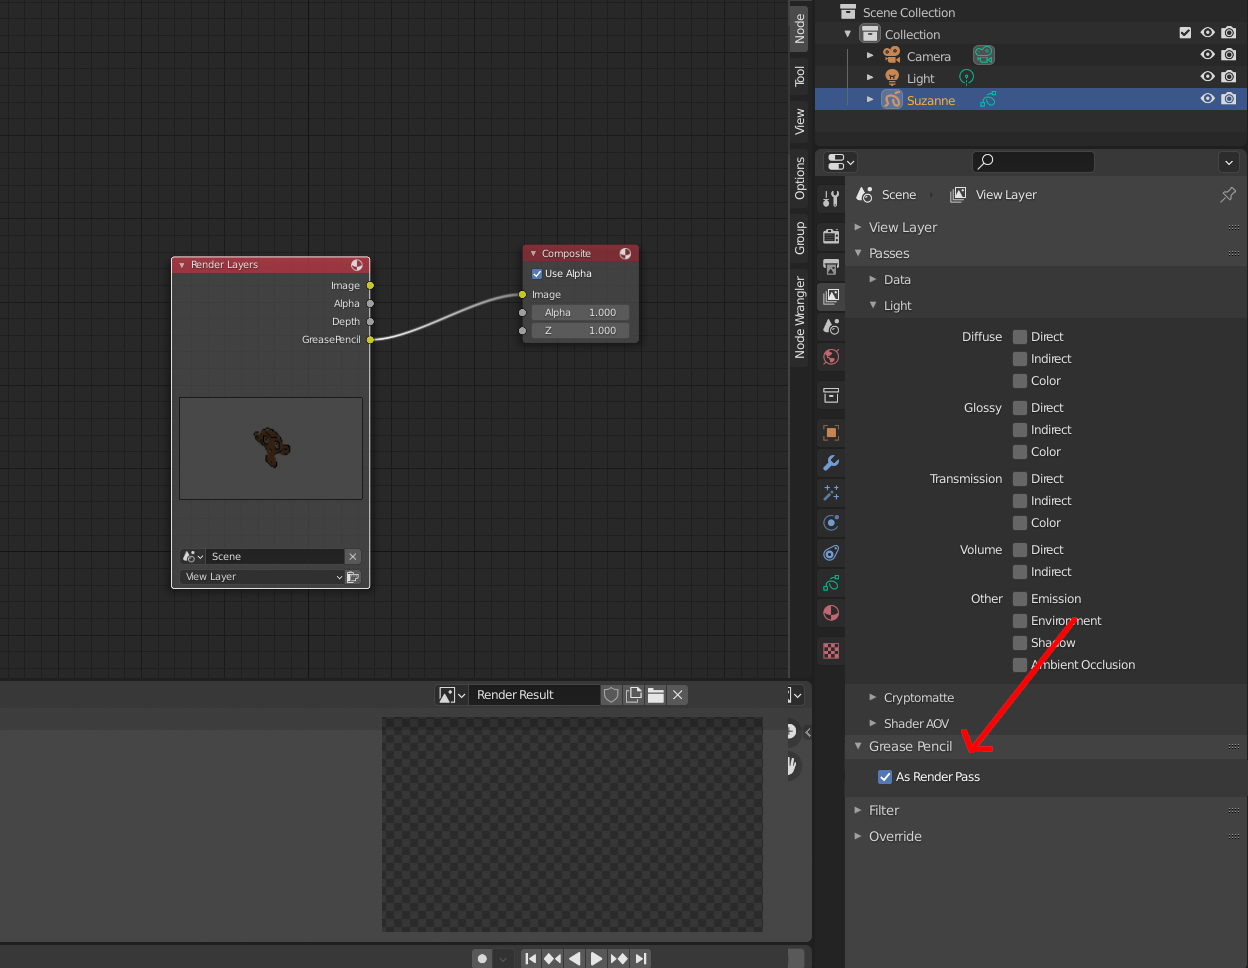Click the Properties search field

coord(1033,161)
